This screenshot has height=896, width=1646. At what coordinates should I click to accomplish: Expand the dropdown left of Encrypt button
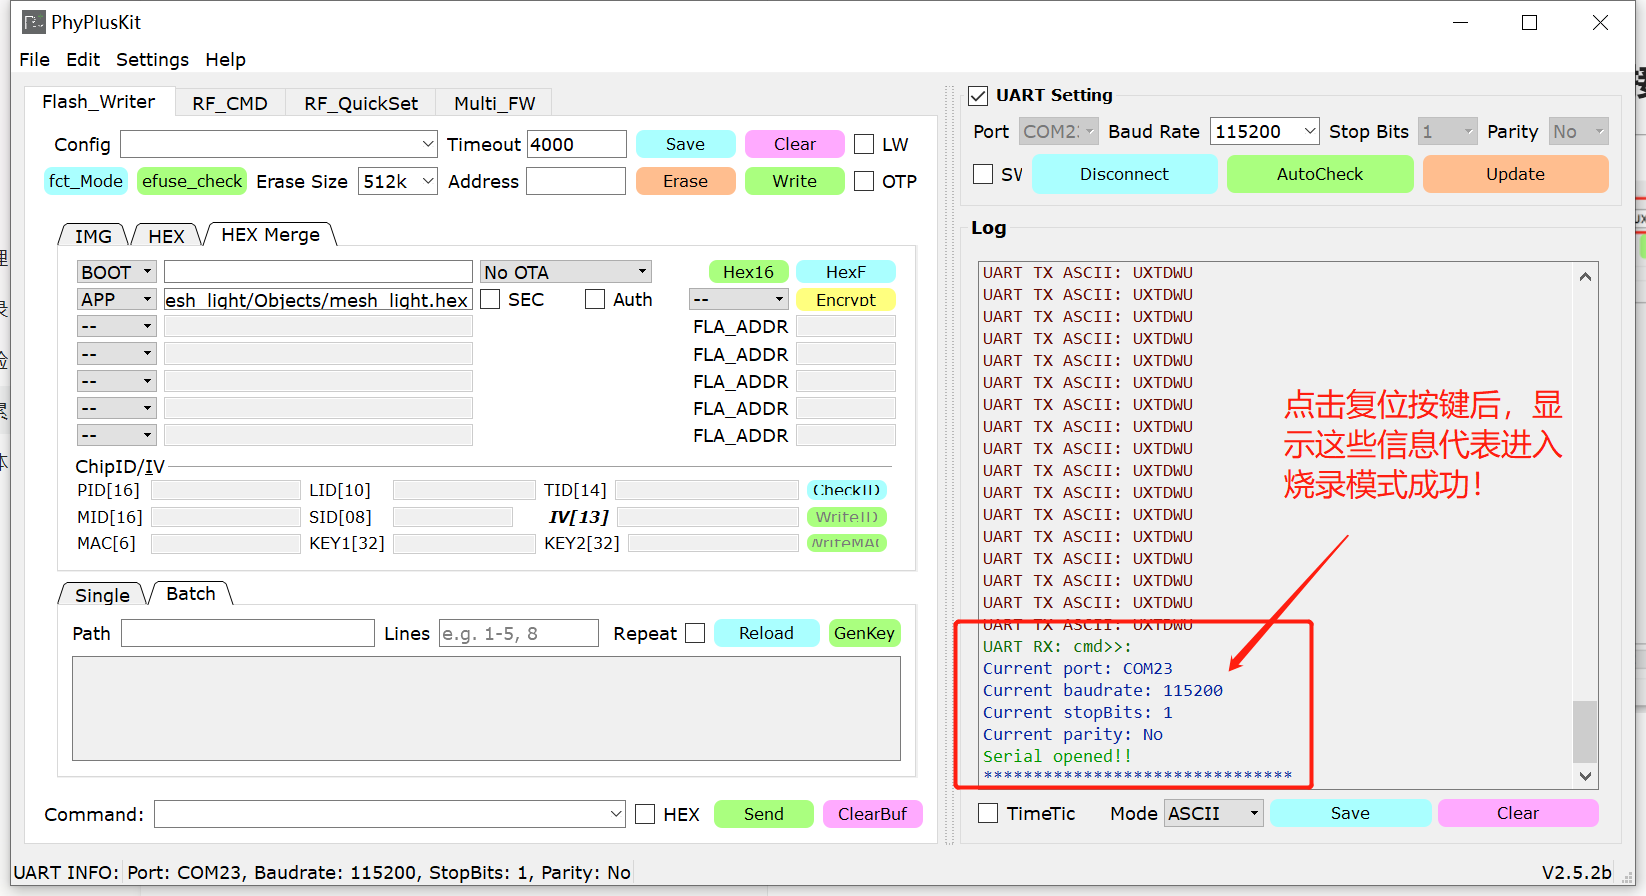[x=739, y=299]
